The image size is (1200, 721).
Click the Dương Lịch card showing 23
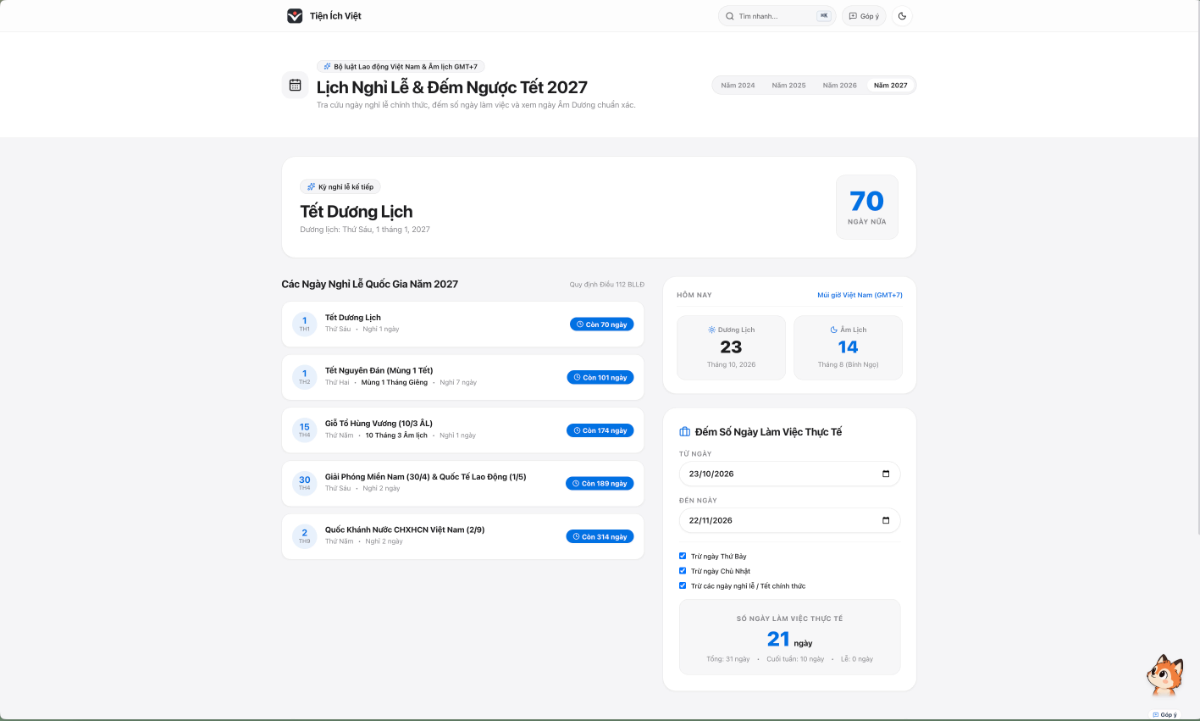(731, 347)
